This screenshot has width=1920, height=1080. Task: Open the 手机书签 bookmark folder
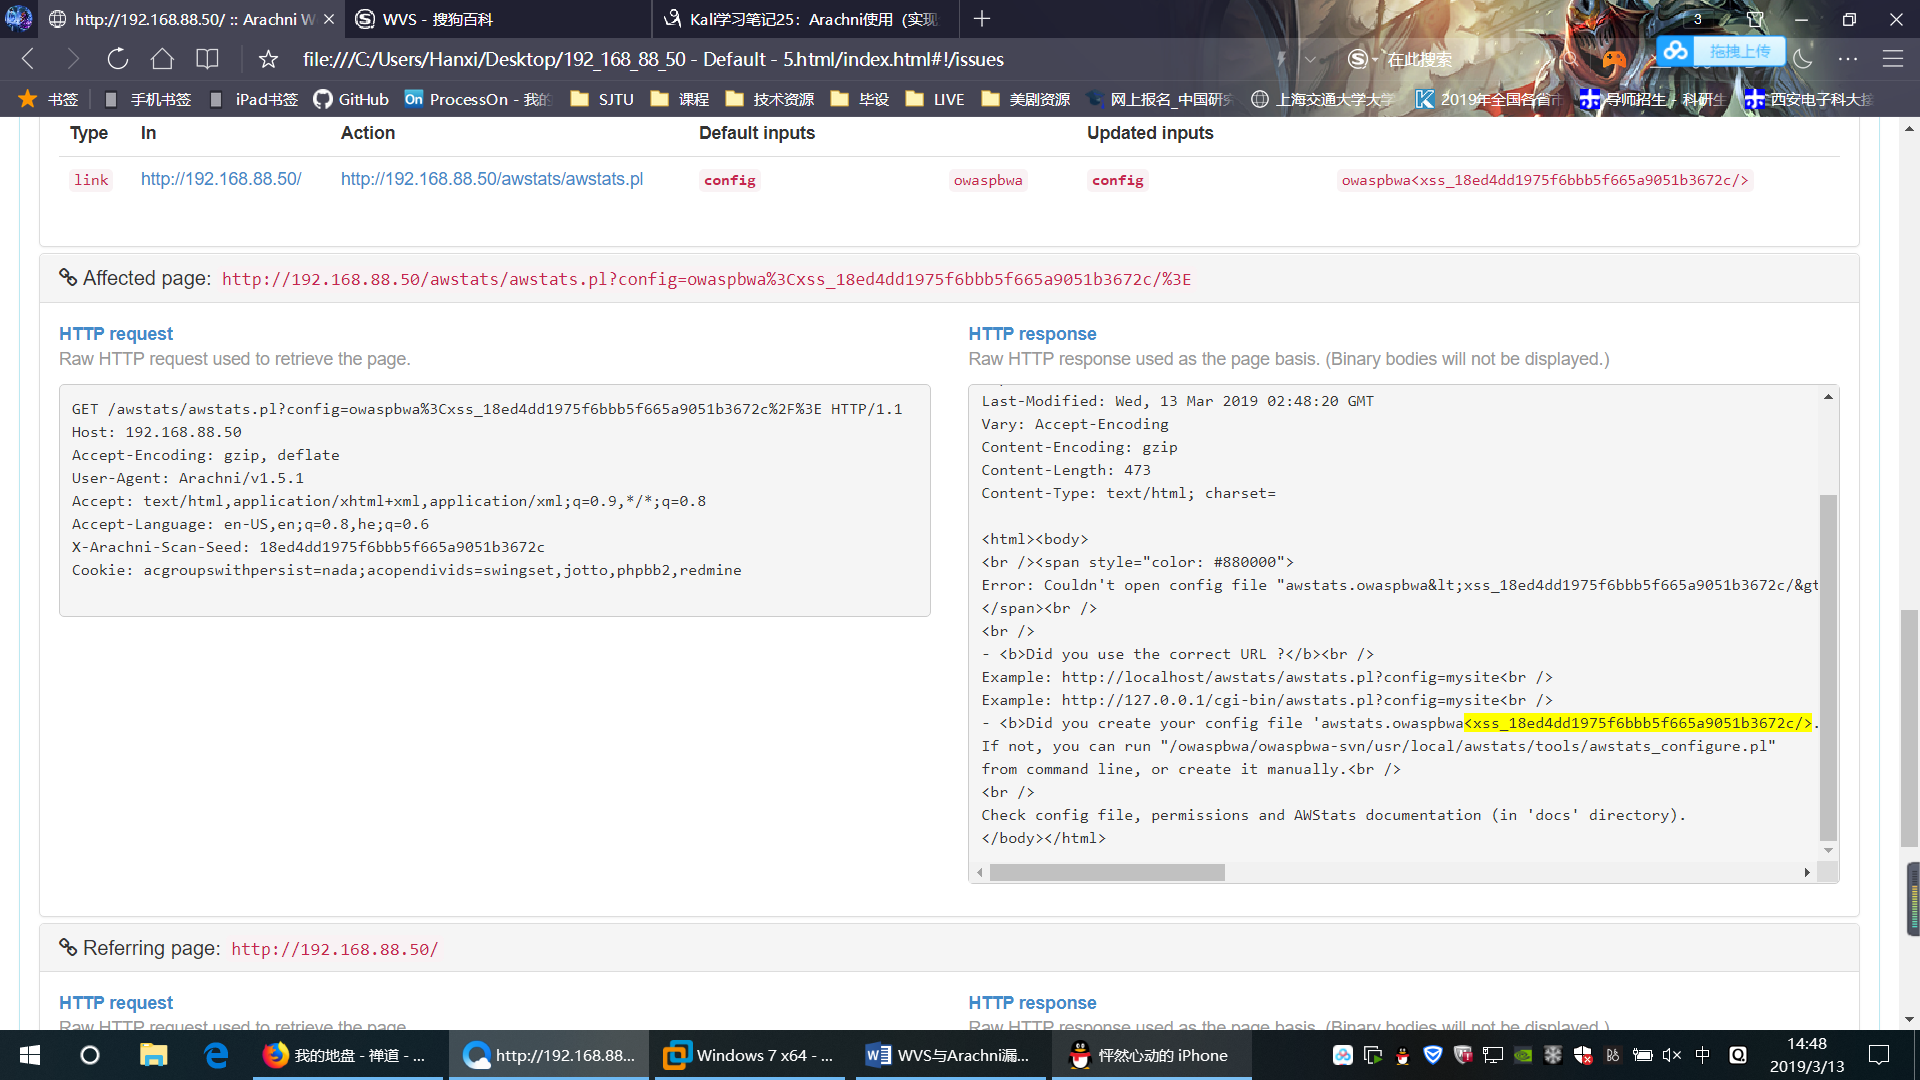(148, 99)
